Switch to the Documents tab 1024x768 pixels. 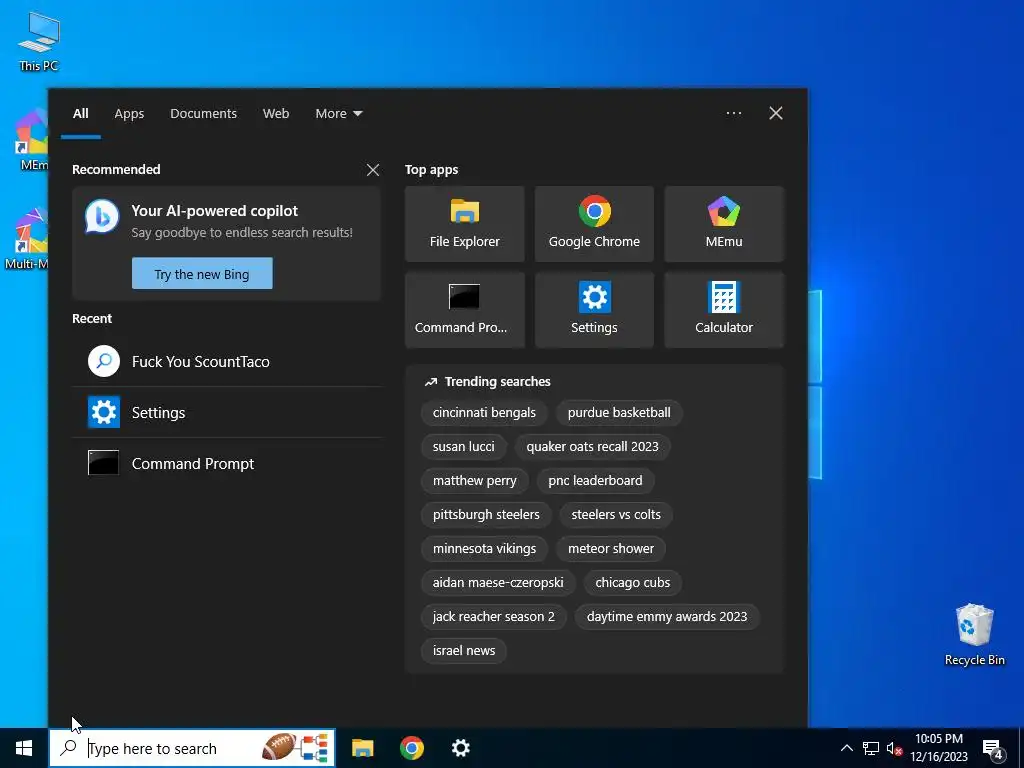tap(203, 114)
